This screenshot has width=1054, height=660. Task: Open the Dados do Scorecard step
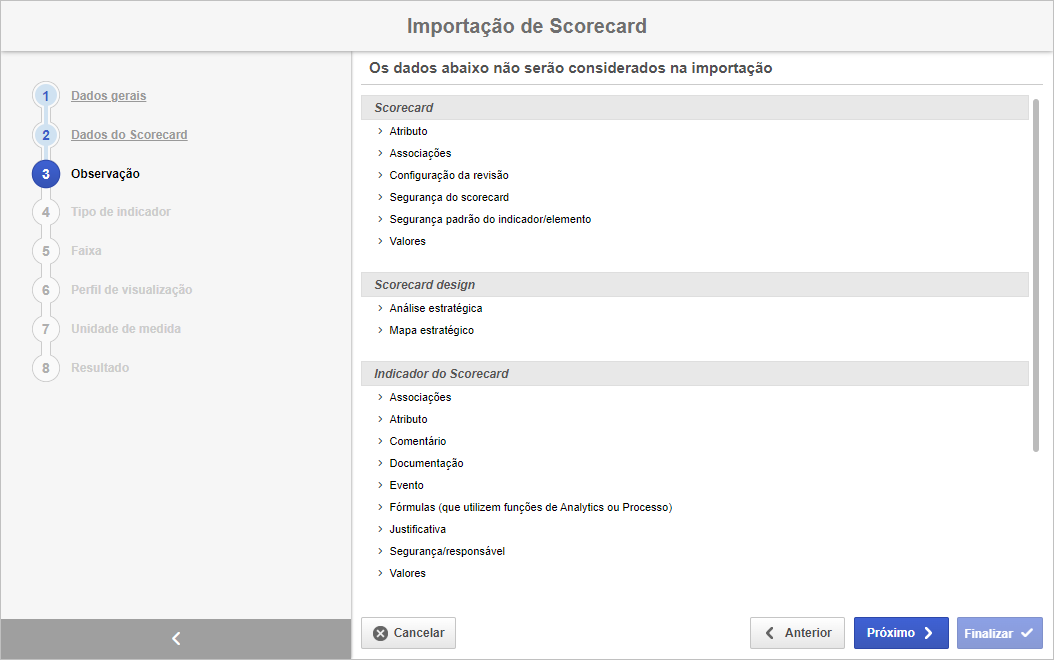tap(129, 135)
